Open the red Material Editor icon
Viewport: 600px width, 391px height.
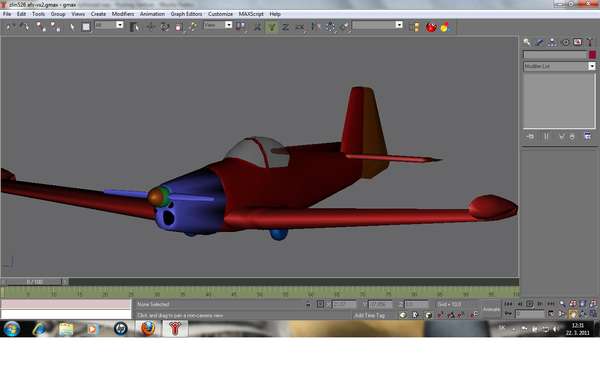431,27
